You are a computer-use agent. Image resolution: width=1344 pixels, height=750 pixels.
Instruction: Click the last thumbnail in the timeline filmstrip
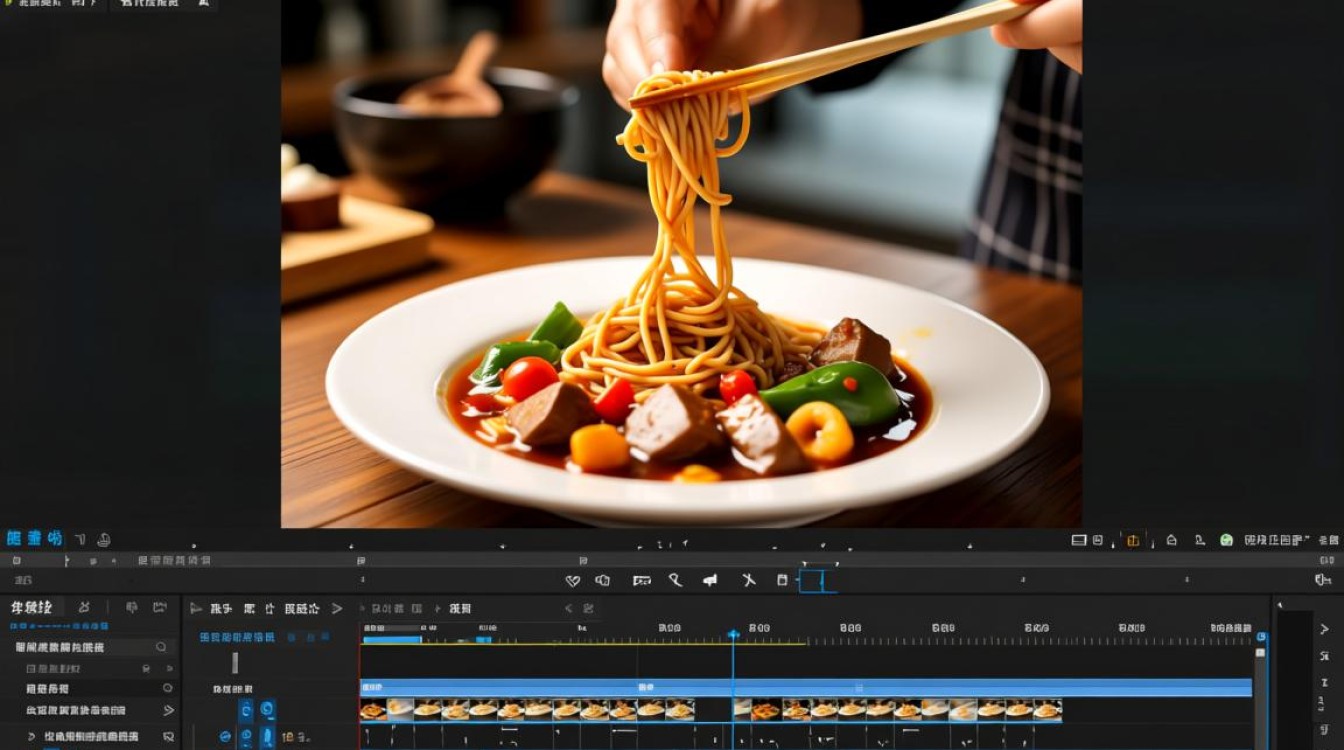click(1048, 710)
